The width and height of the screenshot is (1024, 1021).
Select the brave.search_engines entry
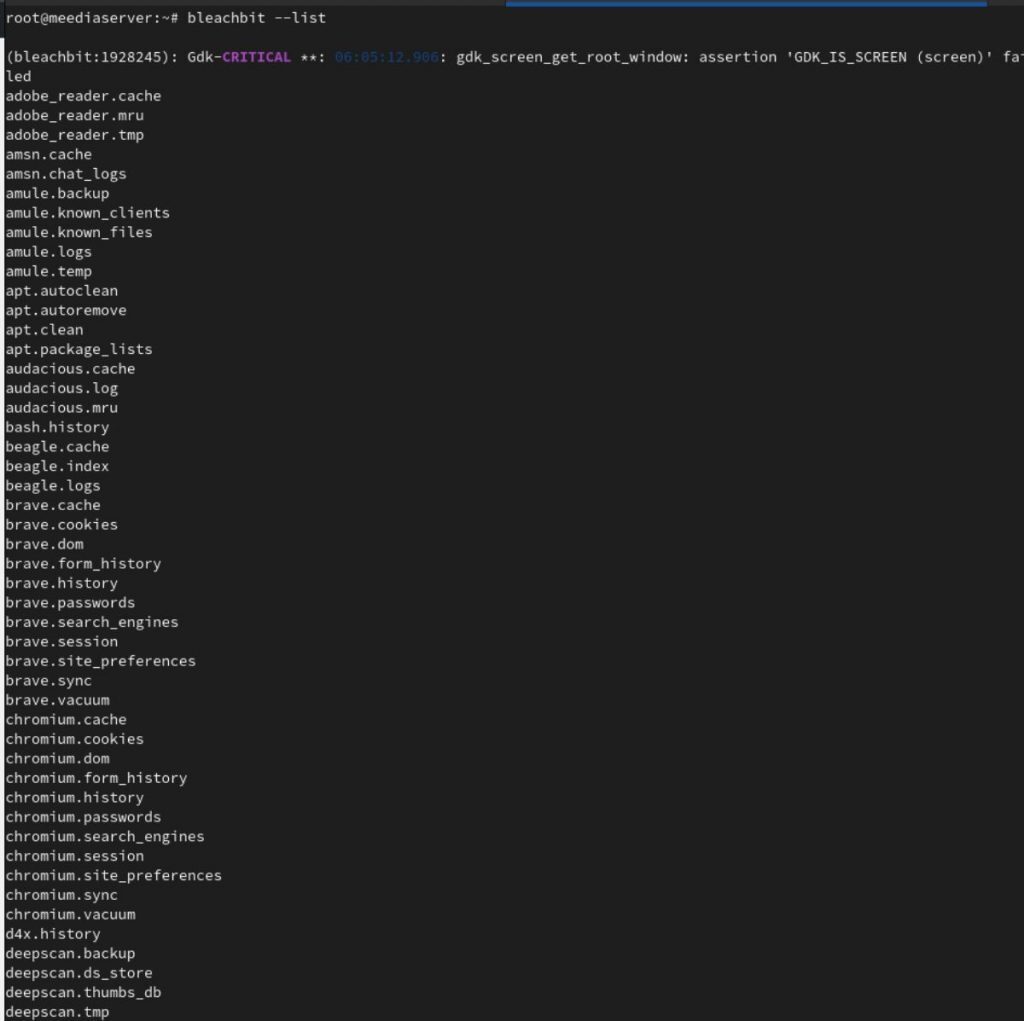[91, 621]
